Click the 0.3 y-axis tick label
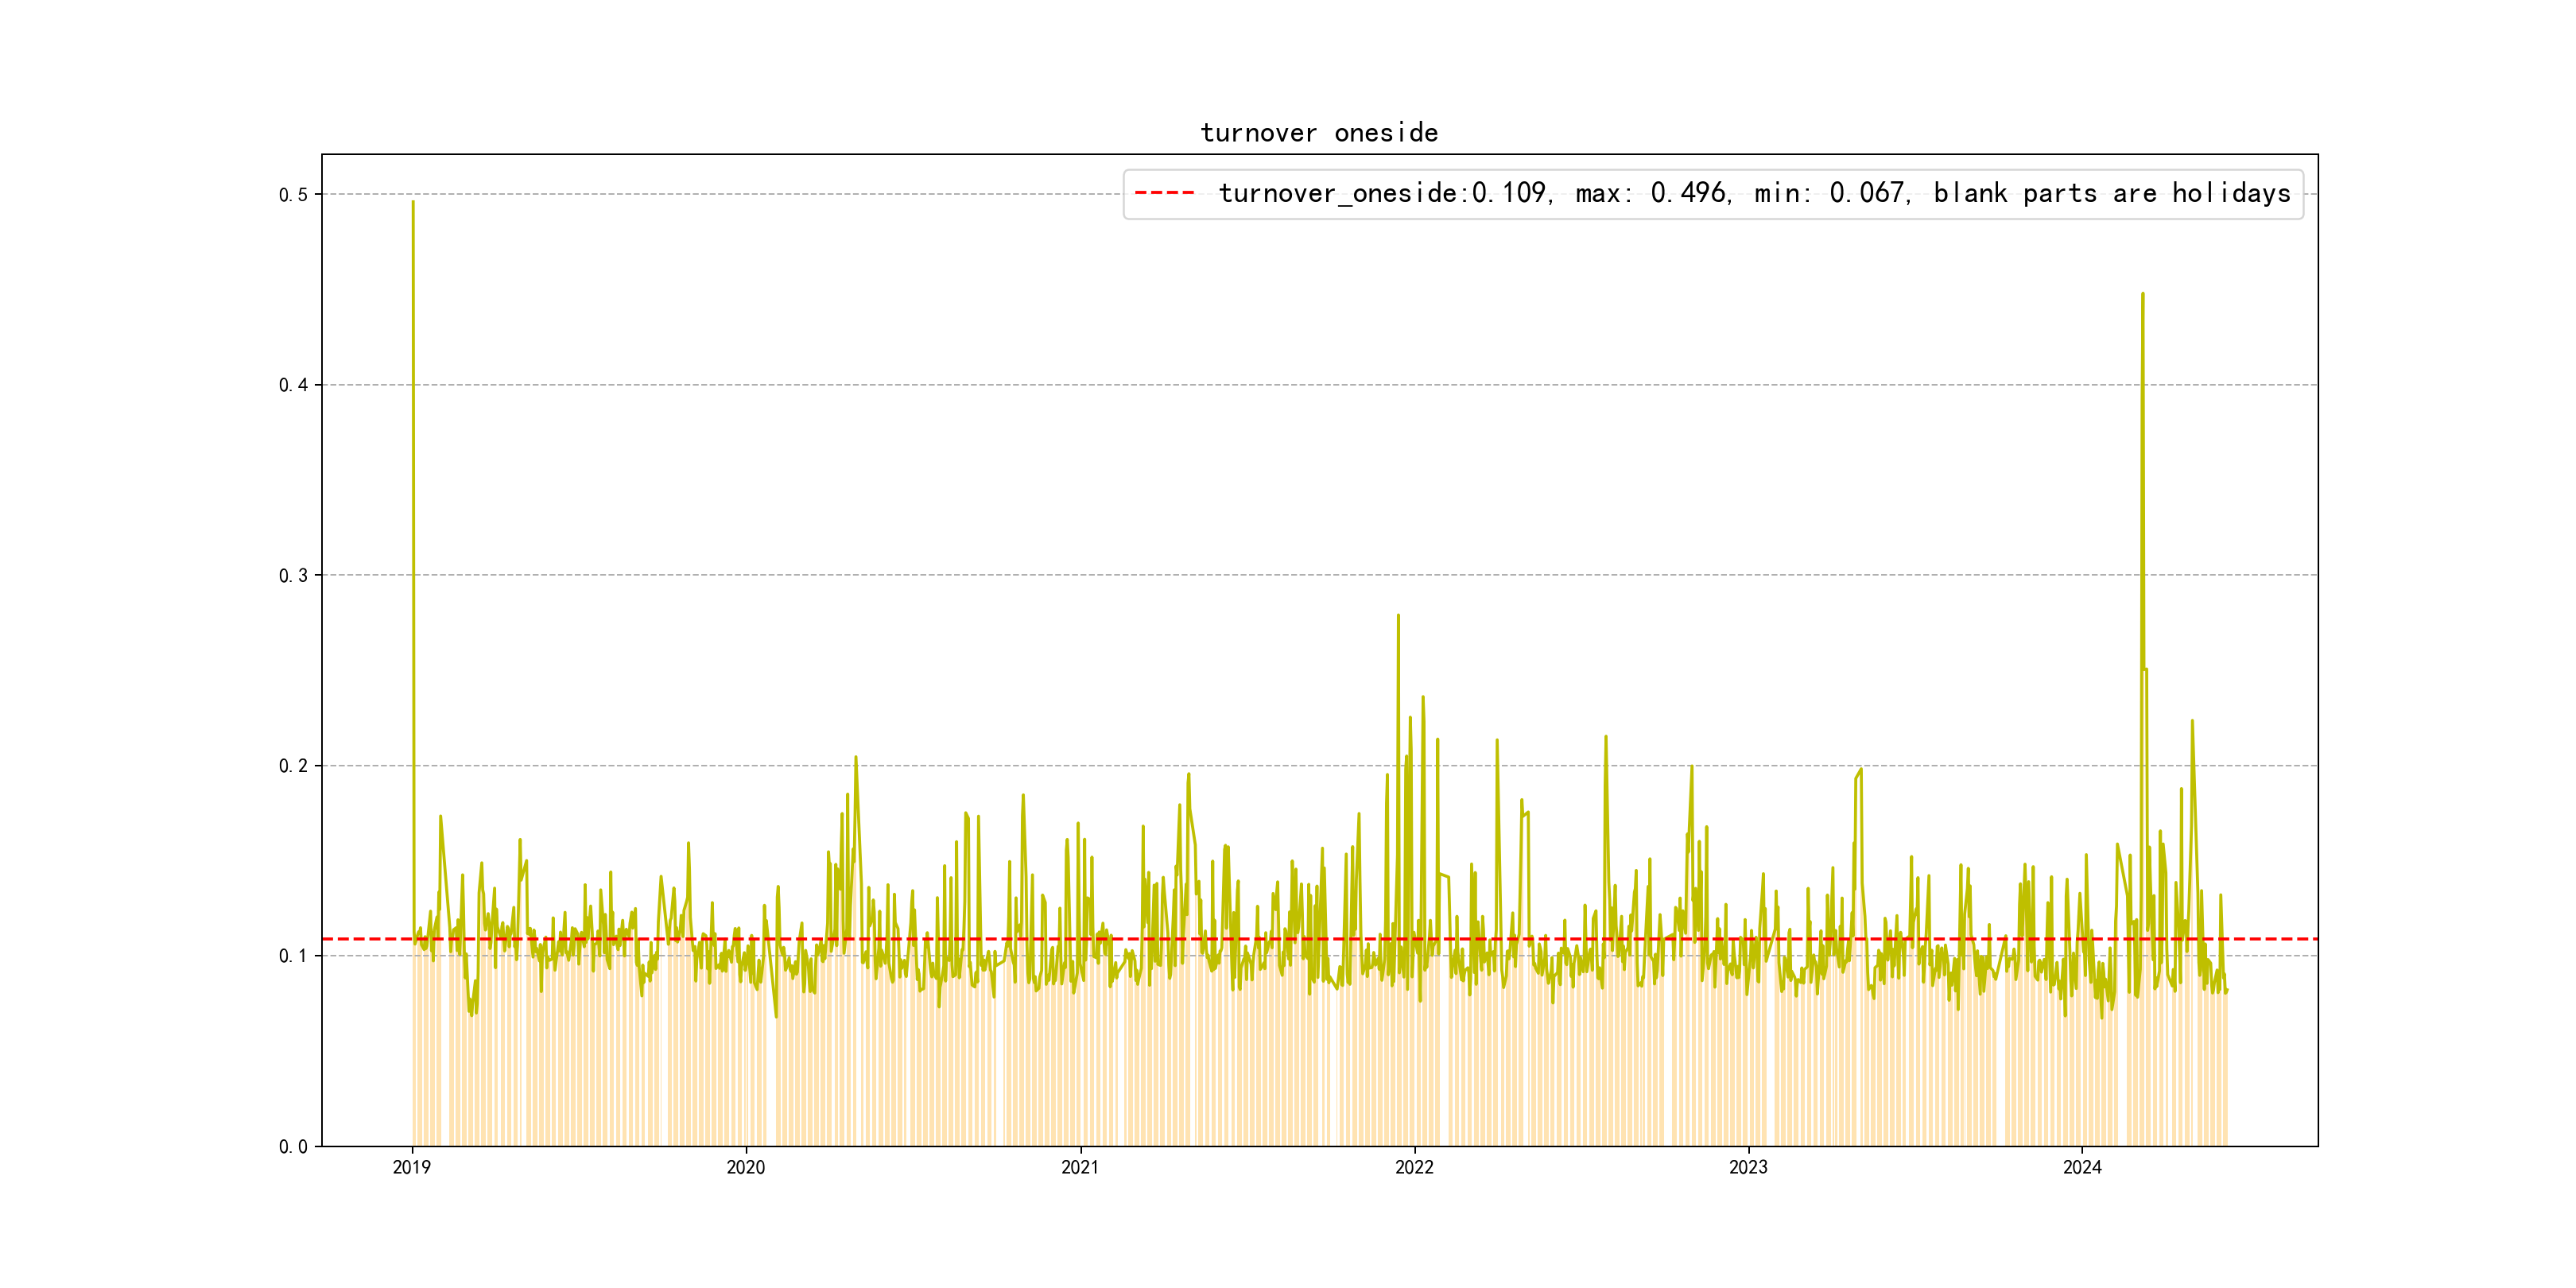Viewport: 2576px width, 1288px height. click(x=293, y=575)
